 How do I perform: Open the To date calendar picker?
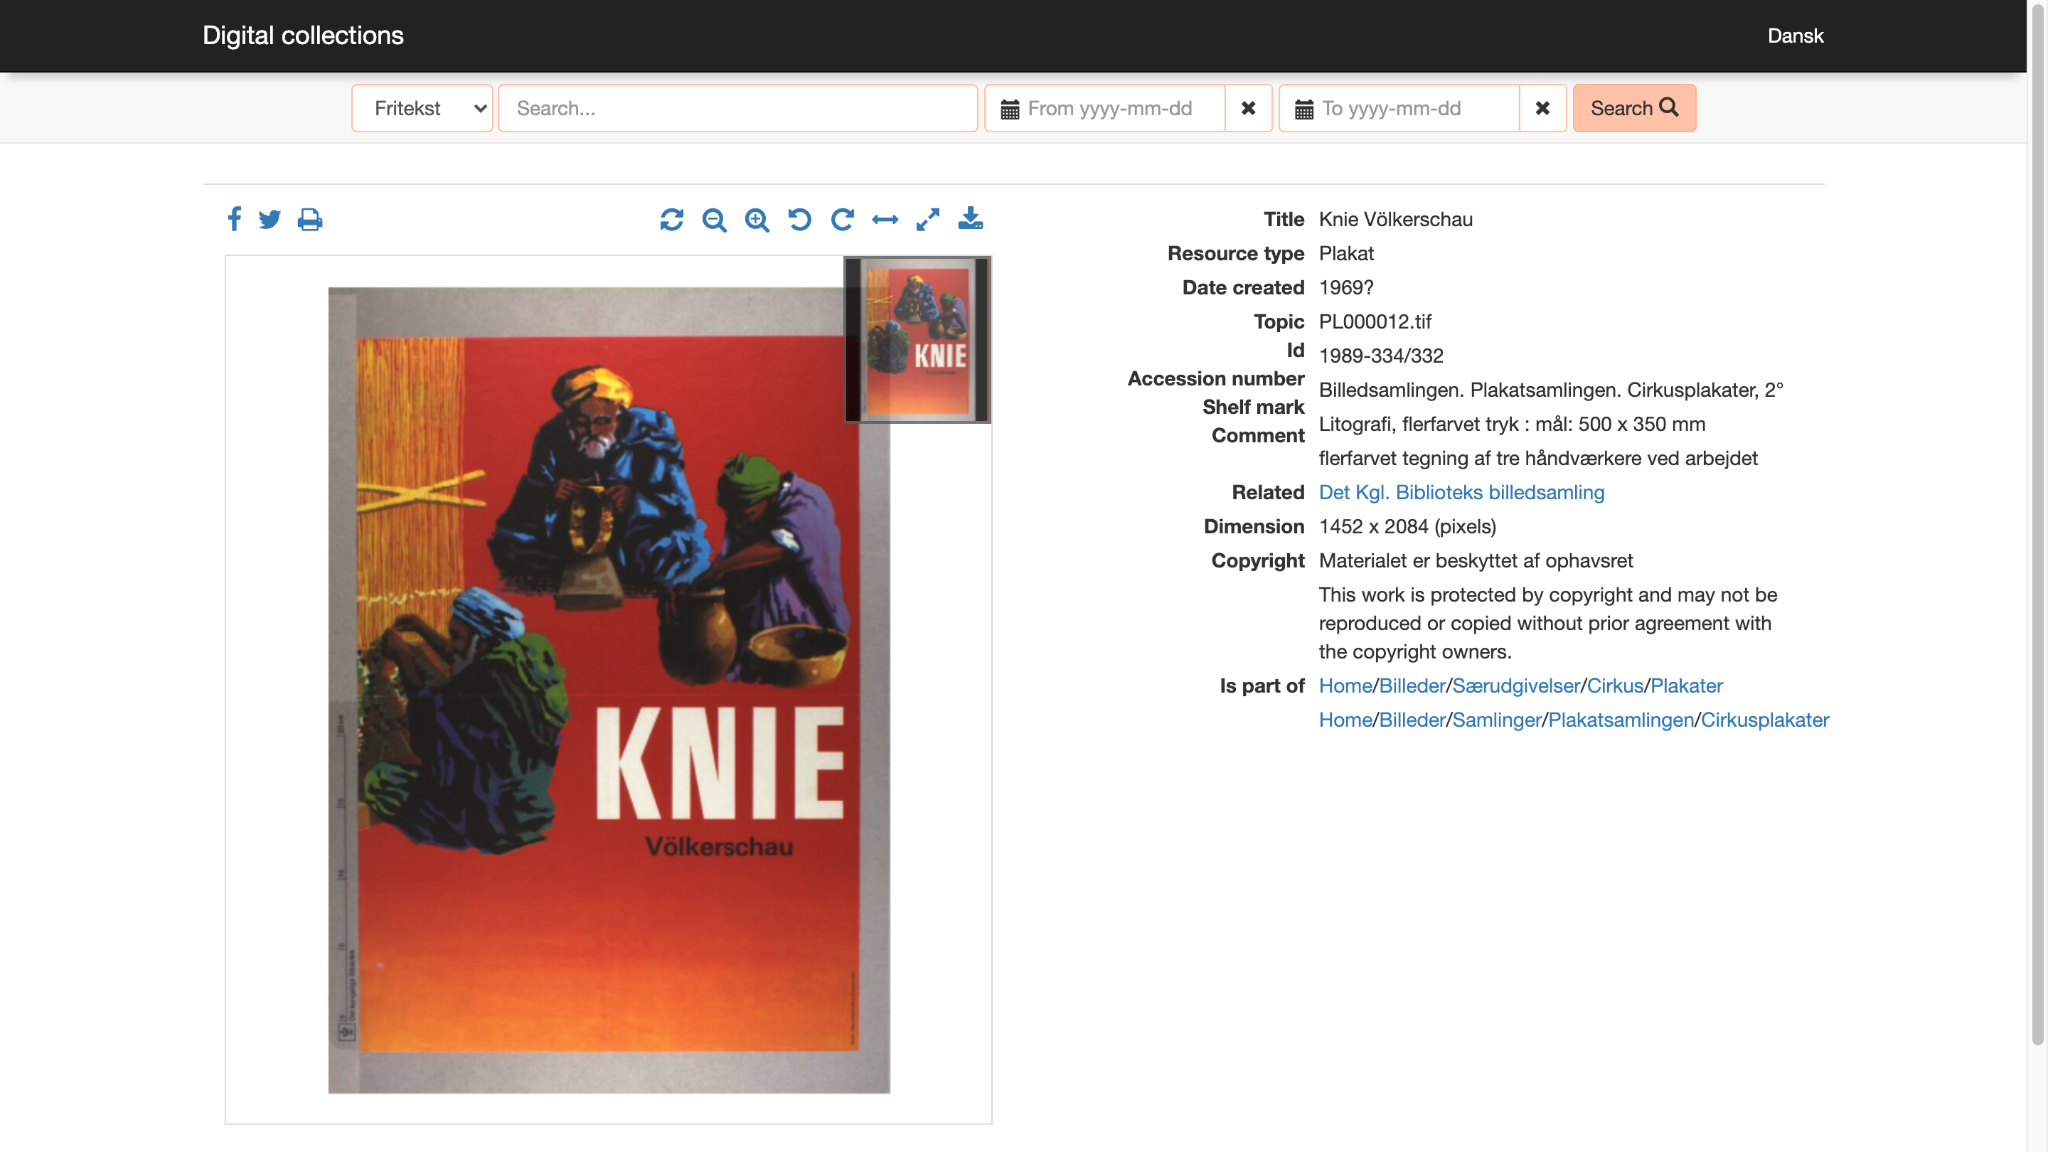pyautogui.click(x=1304, y=109)
